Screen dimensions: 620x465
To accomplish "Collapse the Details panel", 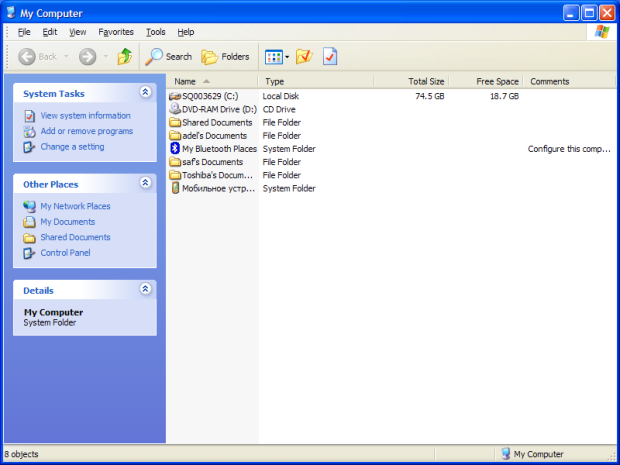I will pos(145,289).
